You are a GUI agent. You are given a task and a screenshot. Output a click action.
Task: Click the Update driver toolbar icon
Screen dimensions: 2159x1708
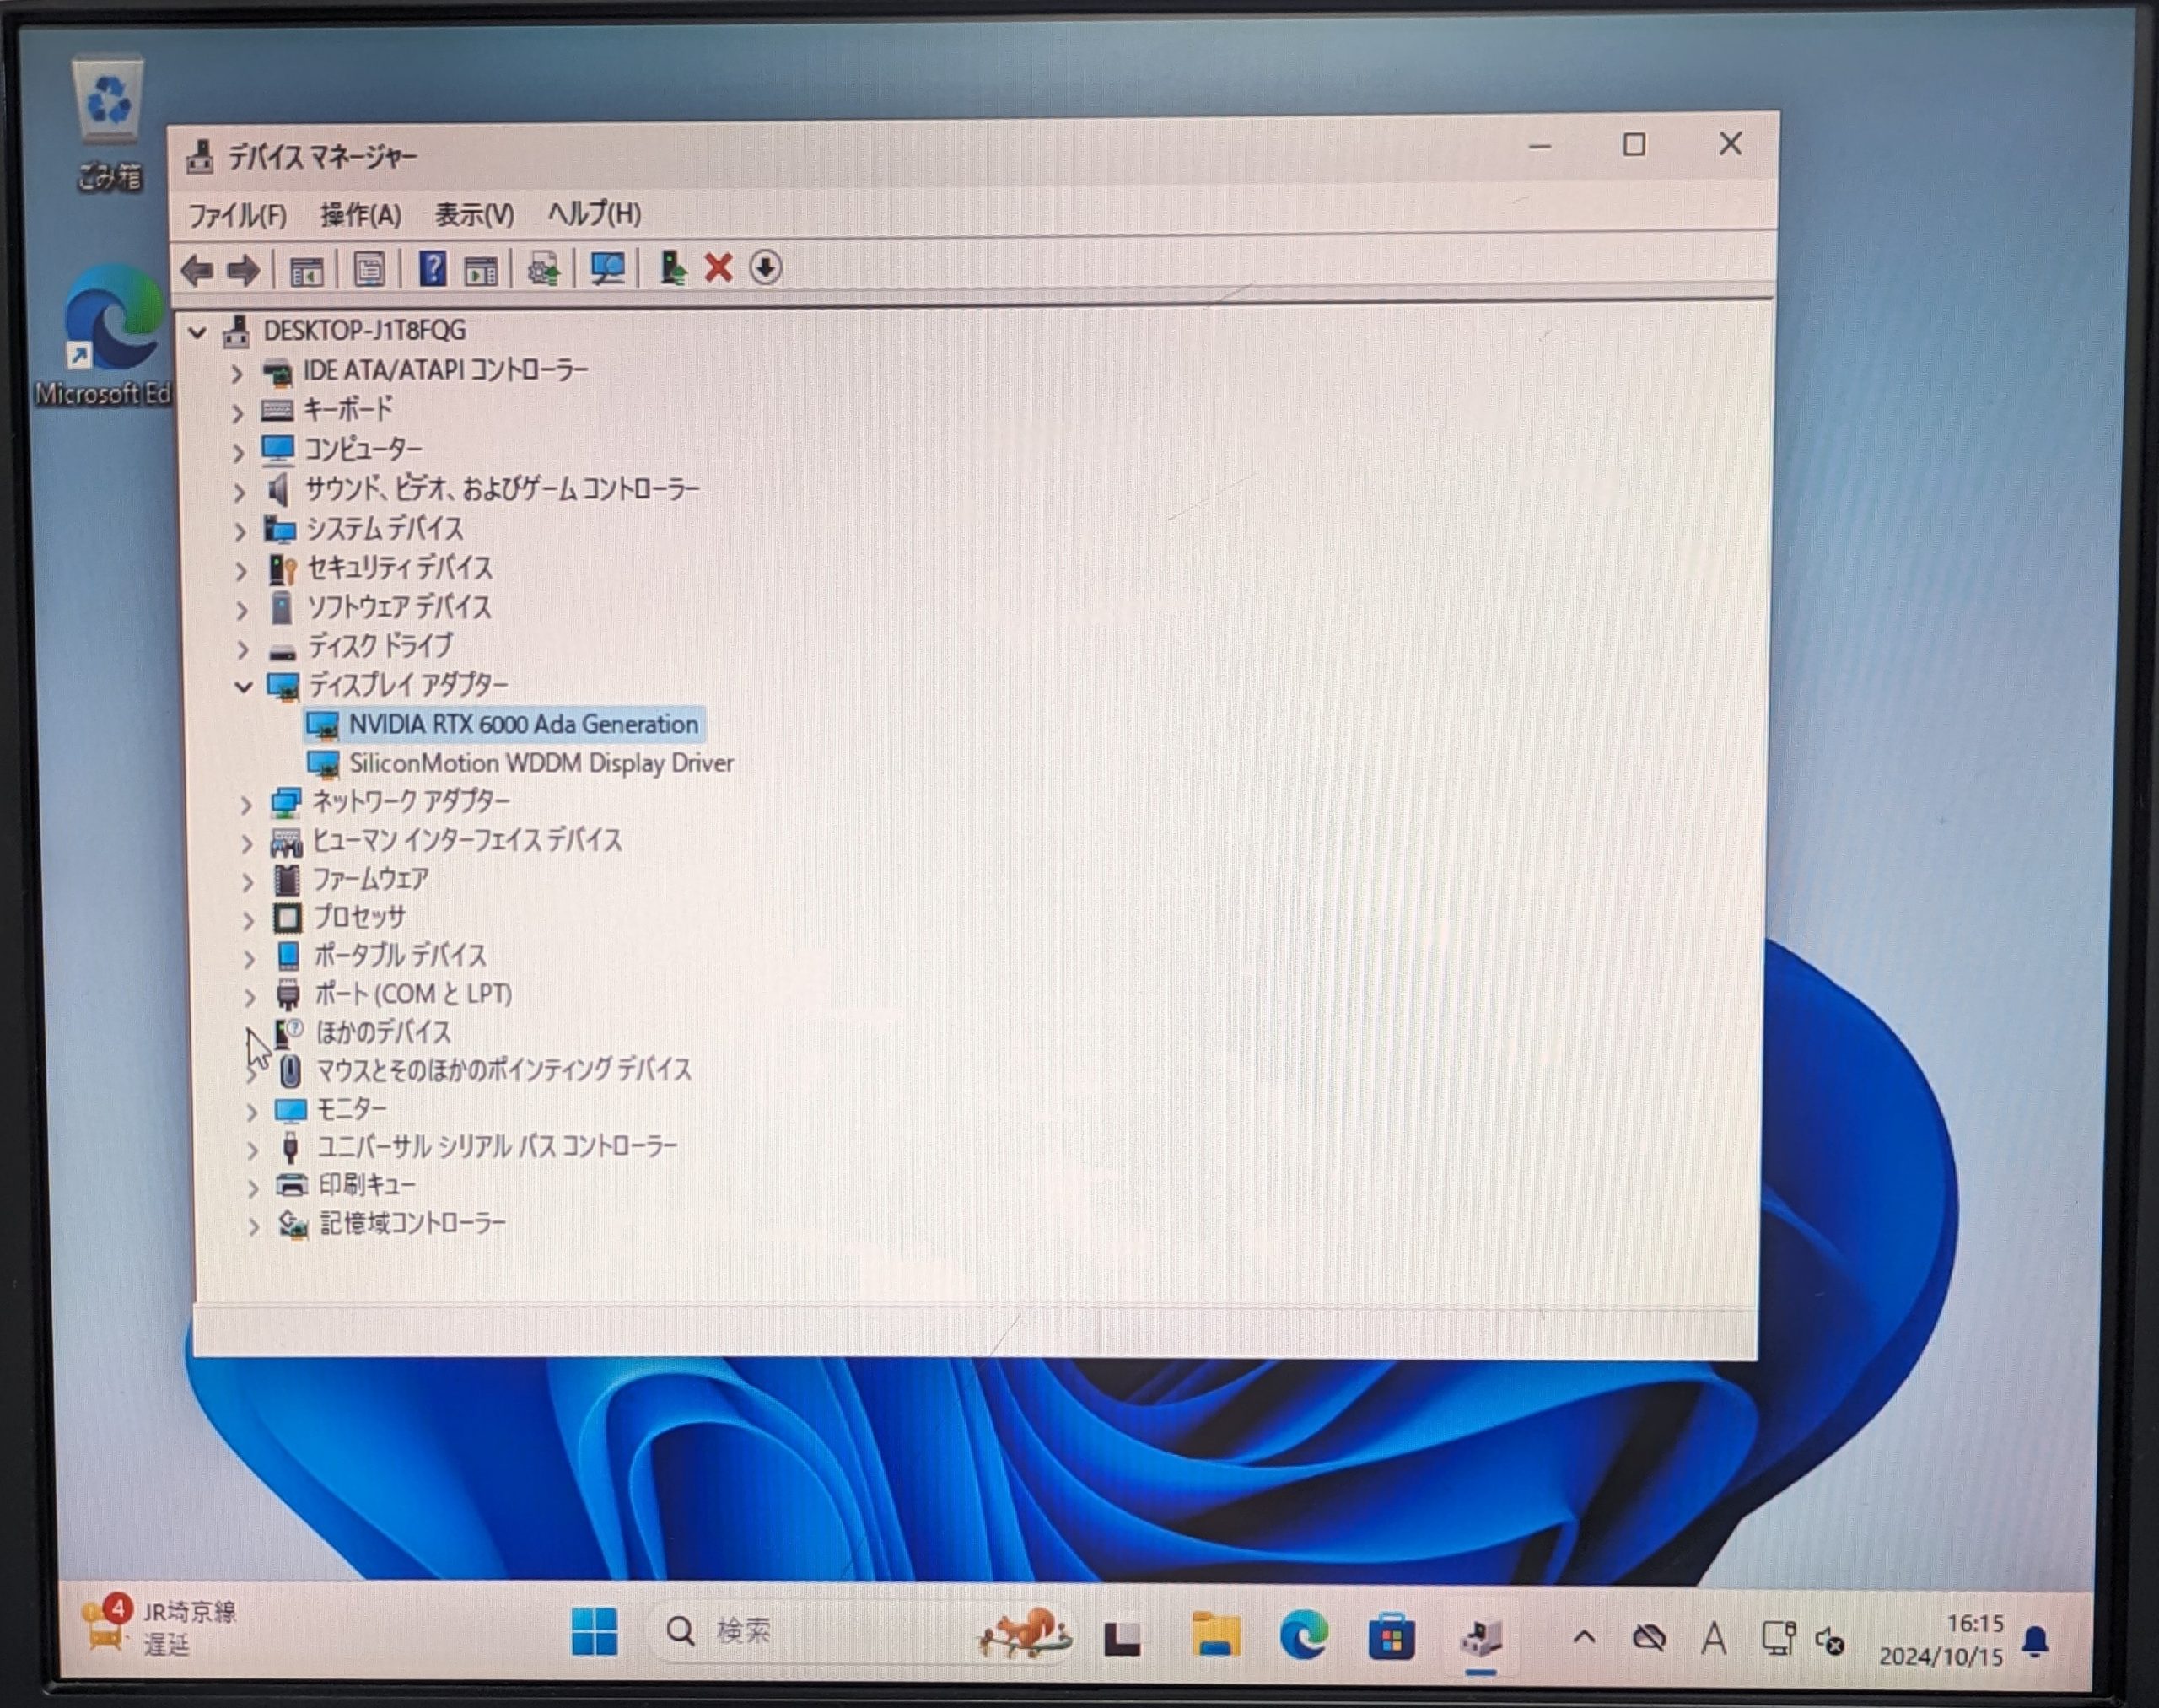pyautogui.click(x=672, y=268)
